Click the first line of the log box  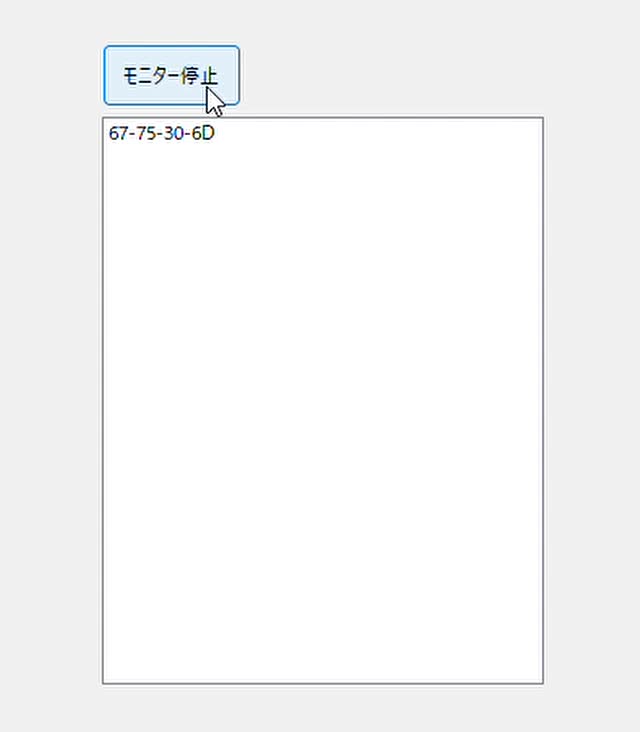click(162, 134)
